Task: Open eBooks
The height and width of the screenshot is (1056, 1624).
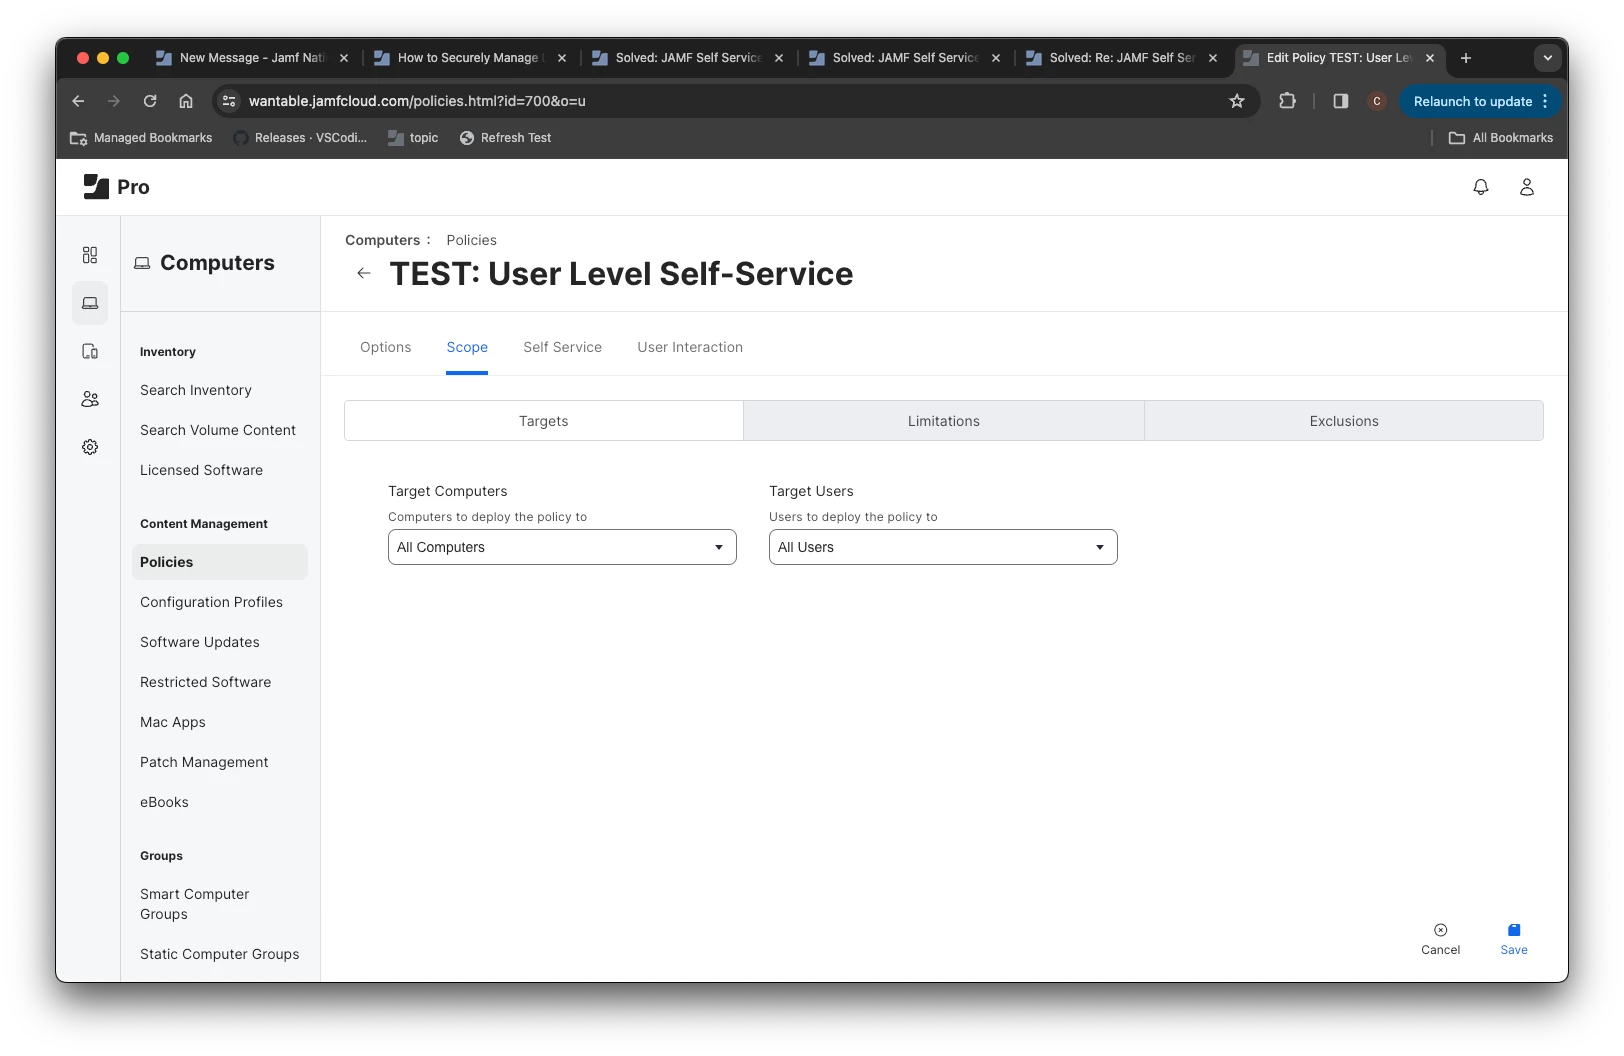Action: click(x=164, y=802)
